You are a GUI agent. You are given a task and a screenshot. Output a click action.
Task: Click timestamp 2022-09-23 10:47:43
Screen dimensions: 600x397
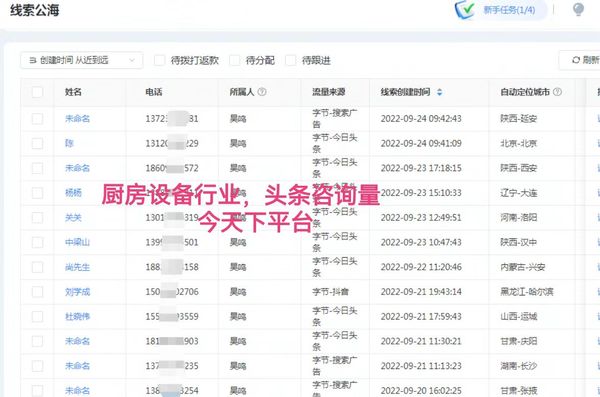[x=421, y=242]
